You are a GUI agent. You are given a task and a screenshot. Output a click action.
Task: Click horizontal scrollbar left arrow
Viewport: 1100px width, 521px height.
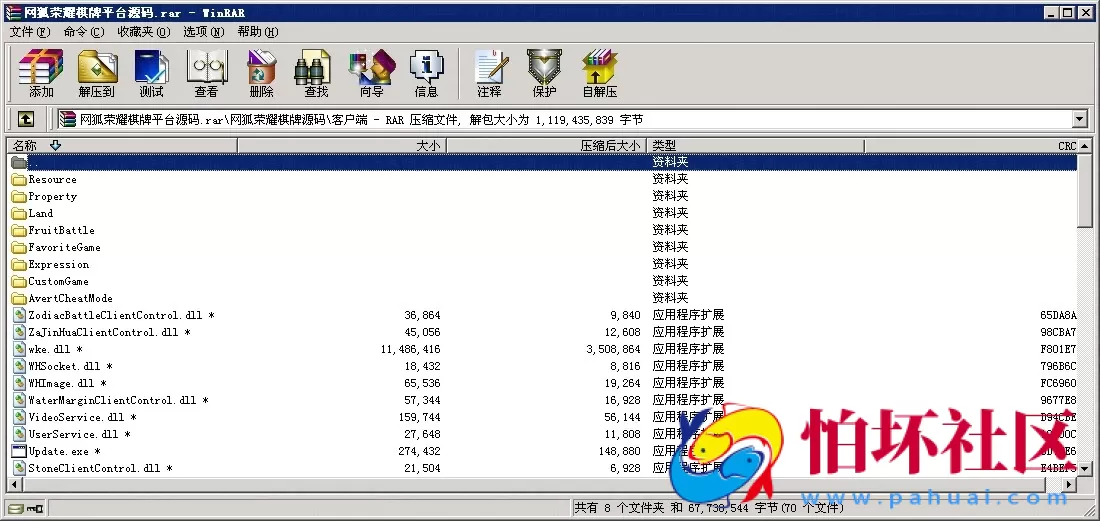14,484
